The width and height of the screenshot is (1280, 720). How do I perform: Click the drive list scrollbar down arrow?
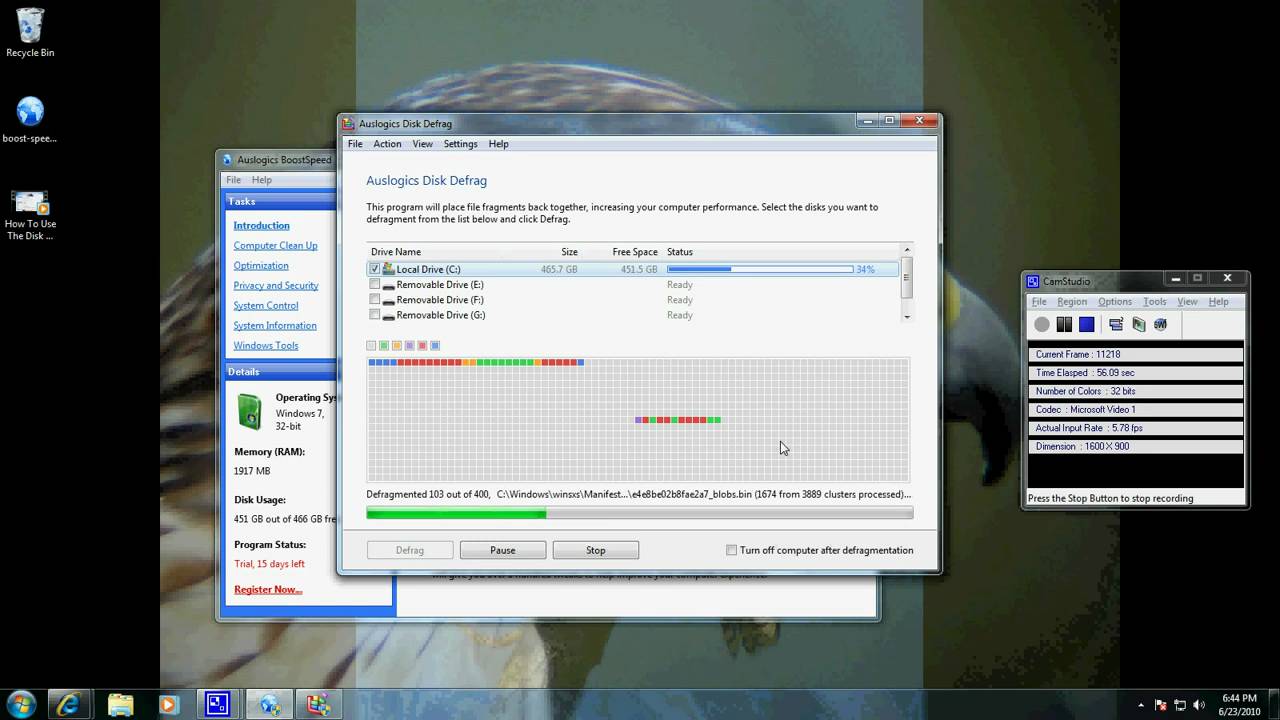pos(907,316)
